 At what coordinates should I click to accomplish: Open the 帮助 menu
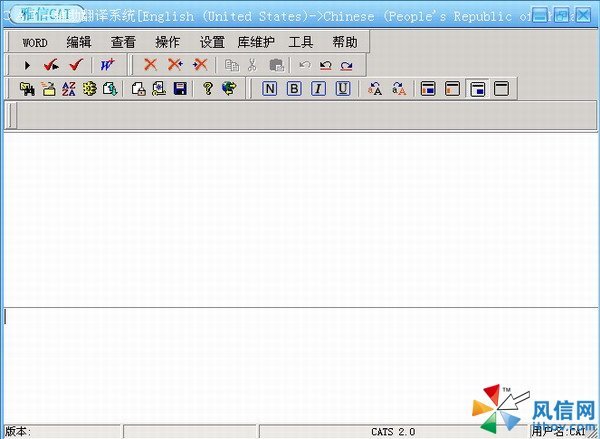345,42
